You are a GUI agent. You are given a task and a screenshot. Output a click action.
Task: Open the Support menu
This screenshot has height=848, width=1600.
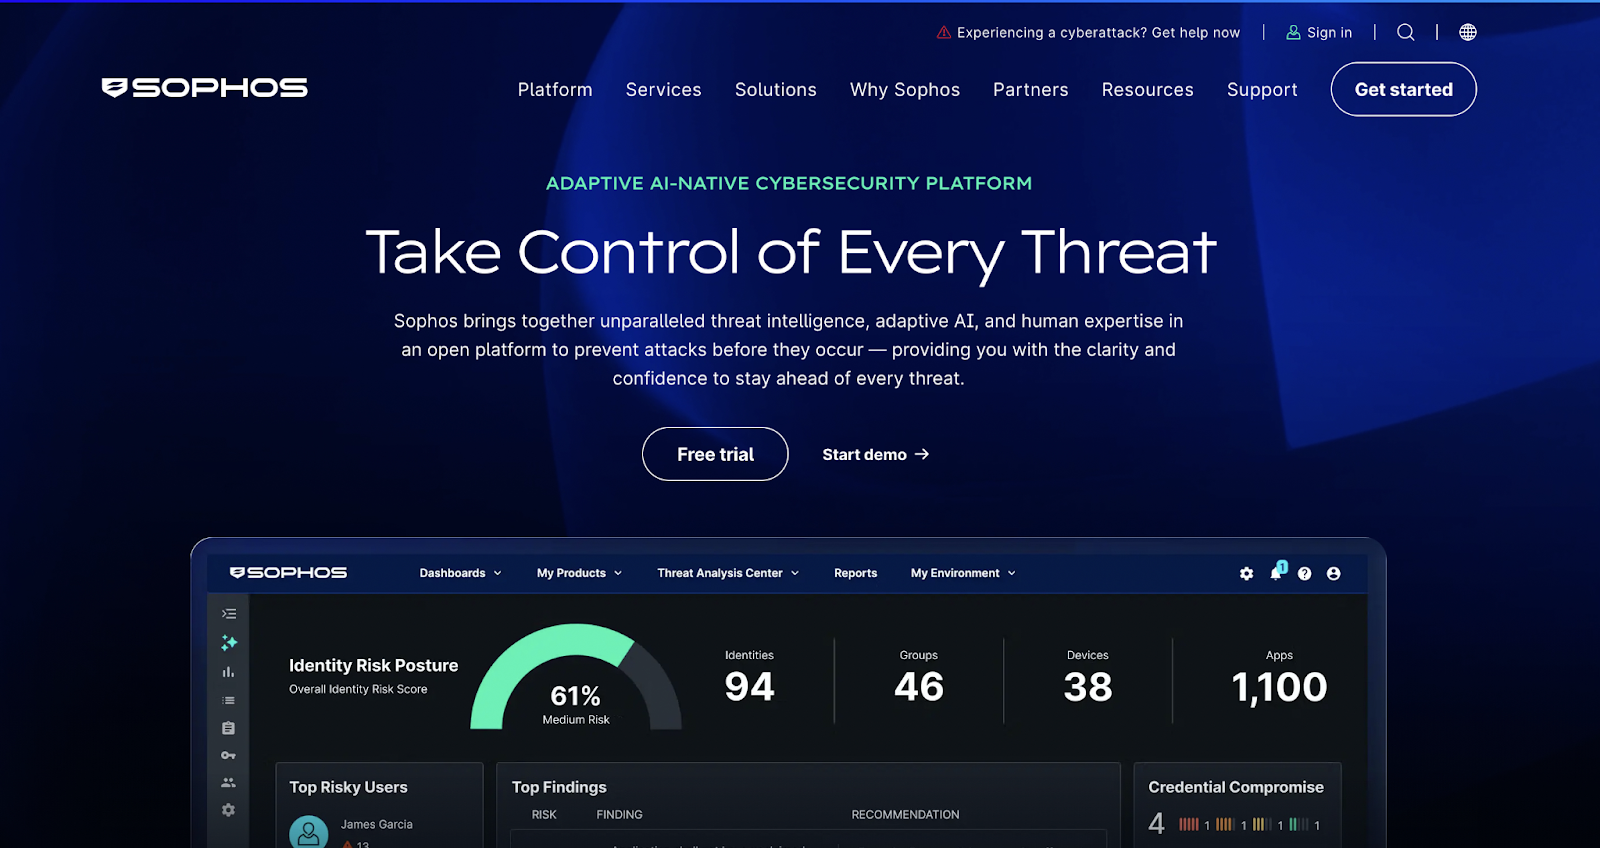1262,90
